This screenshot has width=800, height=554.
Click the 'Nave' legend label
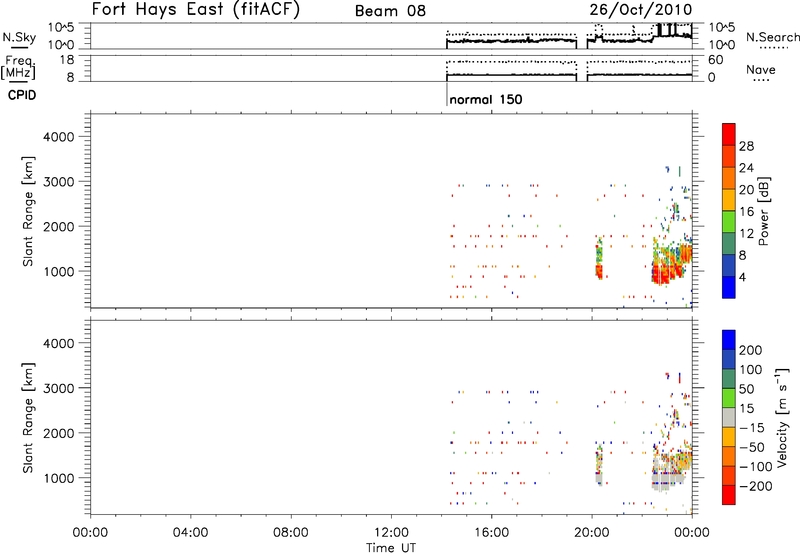pos(761,69)
